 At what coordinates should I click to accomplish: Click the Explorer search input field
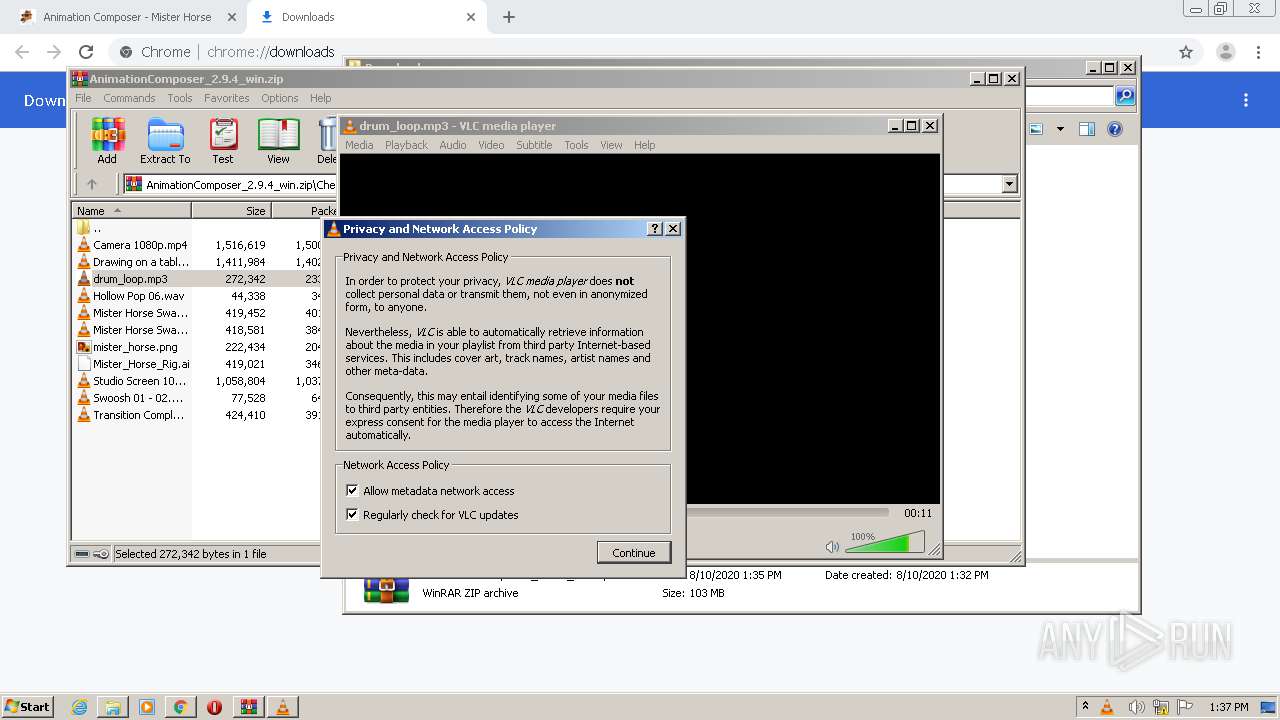pos(1070,96)
